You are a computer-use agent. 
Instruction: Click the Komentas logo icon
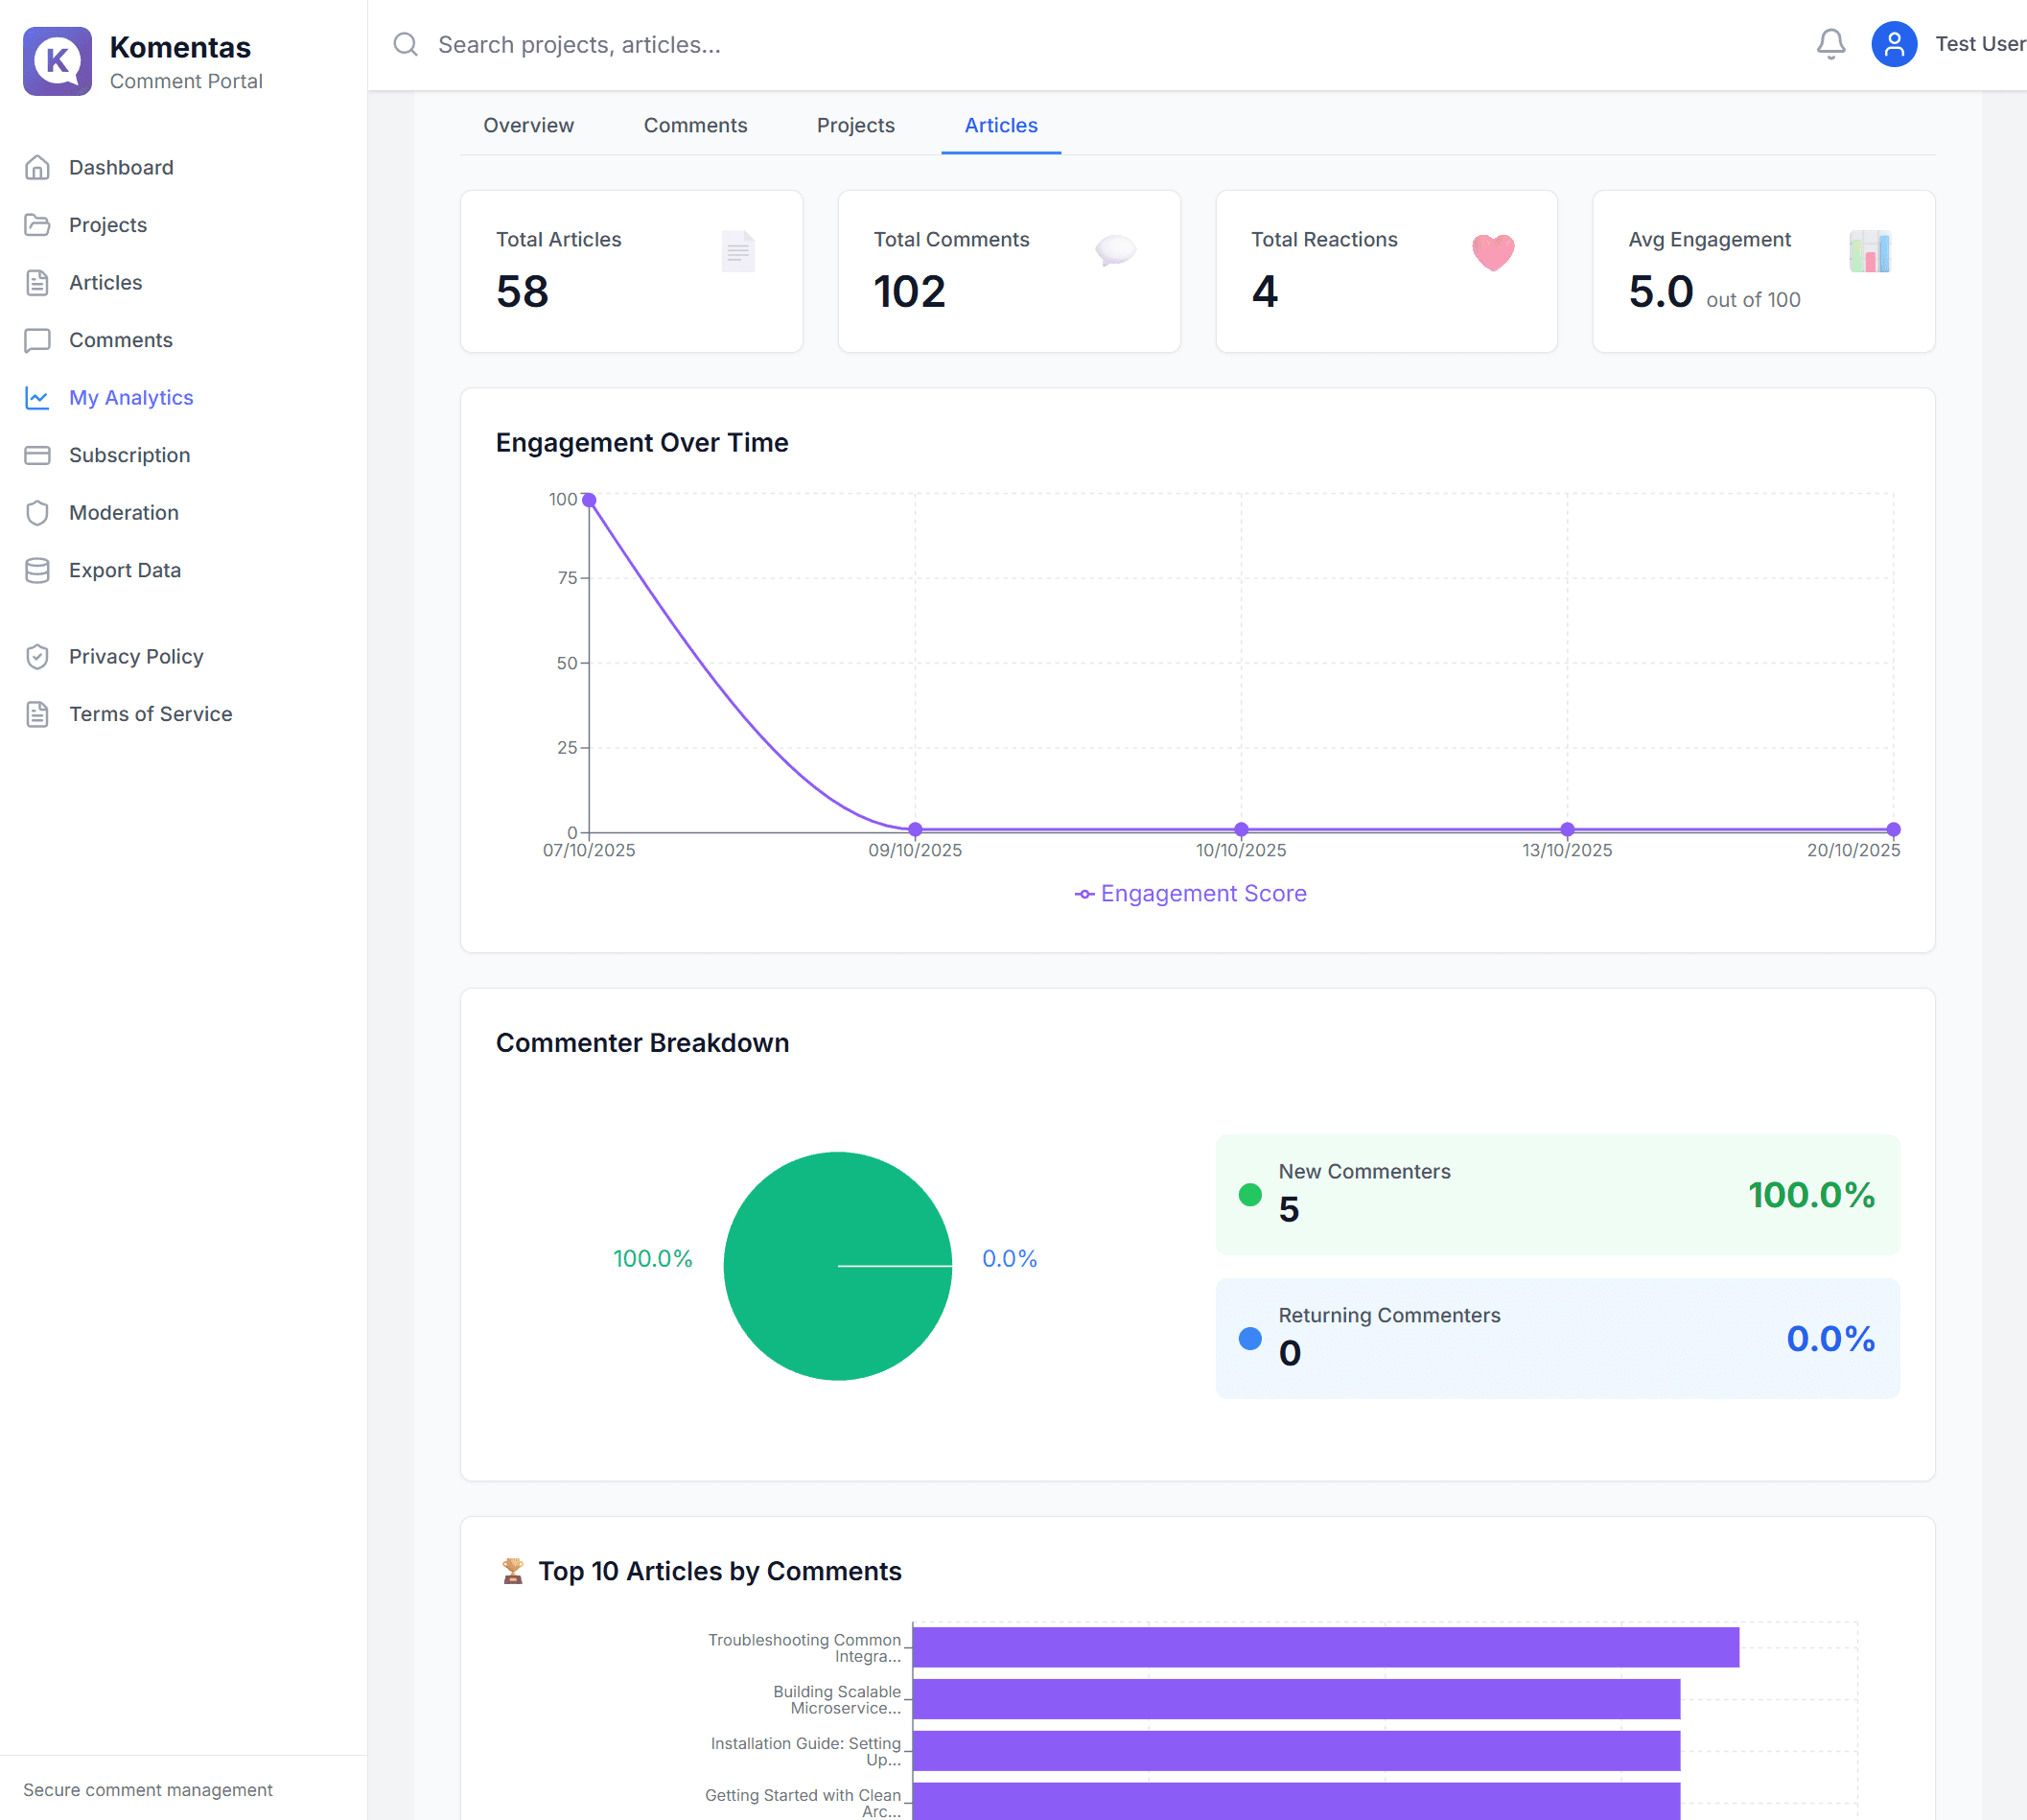(x=57, y=61)
